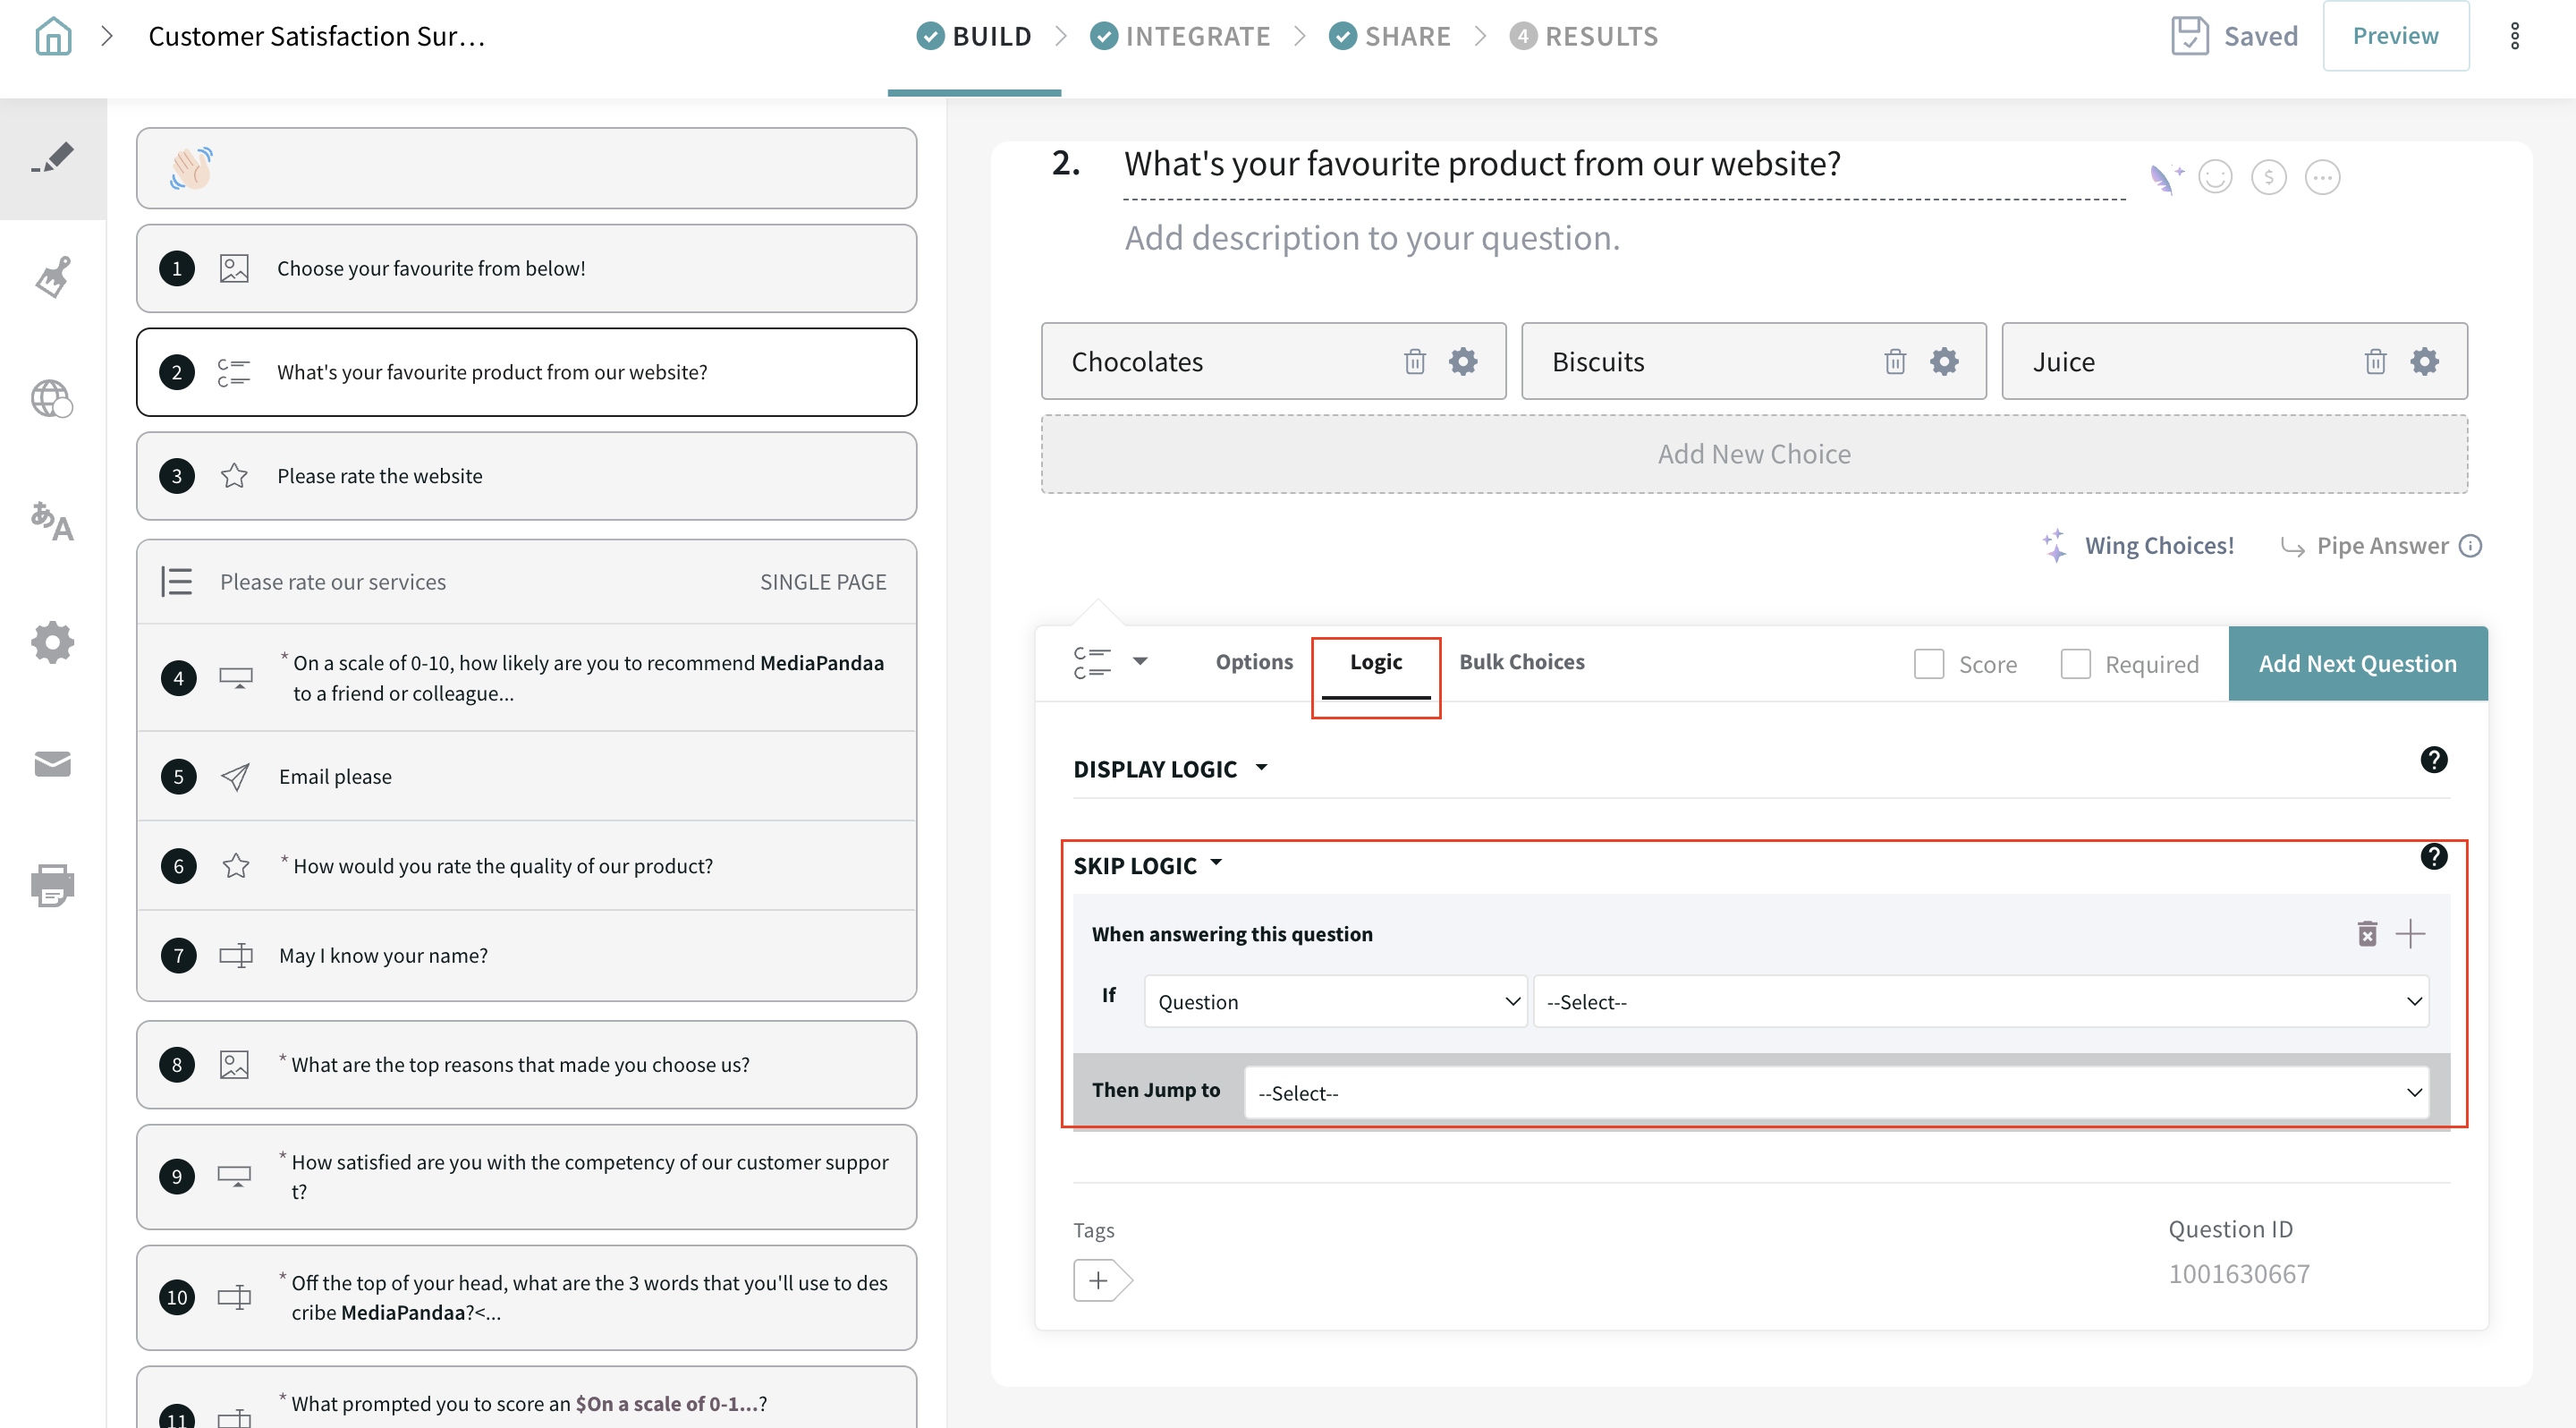Screen dimensions: 2576x1428
Task: Open settings gear for Juice choice
Action: point(2424,361)
